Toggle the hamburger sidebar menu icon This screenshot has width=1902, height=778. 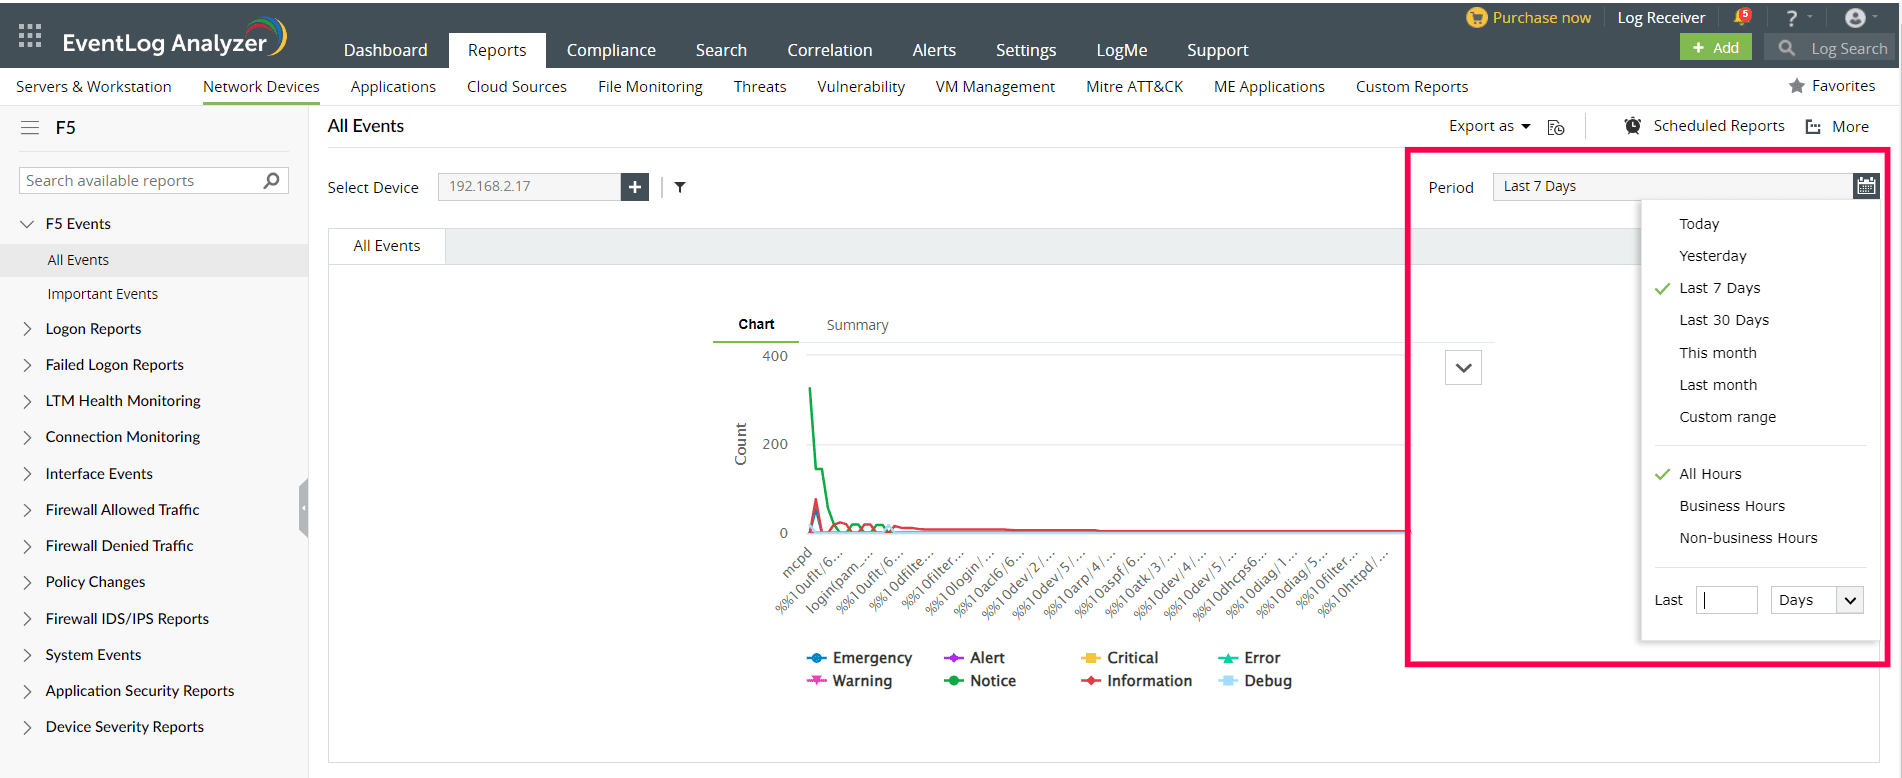30,128
